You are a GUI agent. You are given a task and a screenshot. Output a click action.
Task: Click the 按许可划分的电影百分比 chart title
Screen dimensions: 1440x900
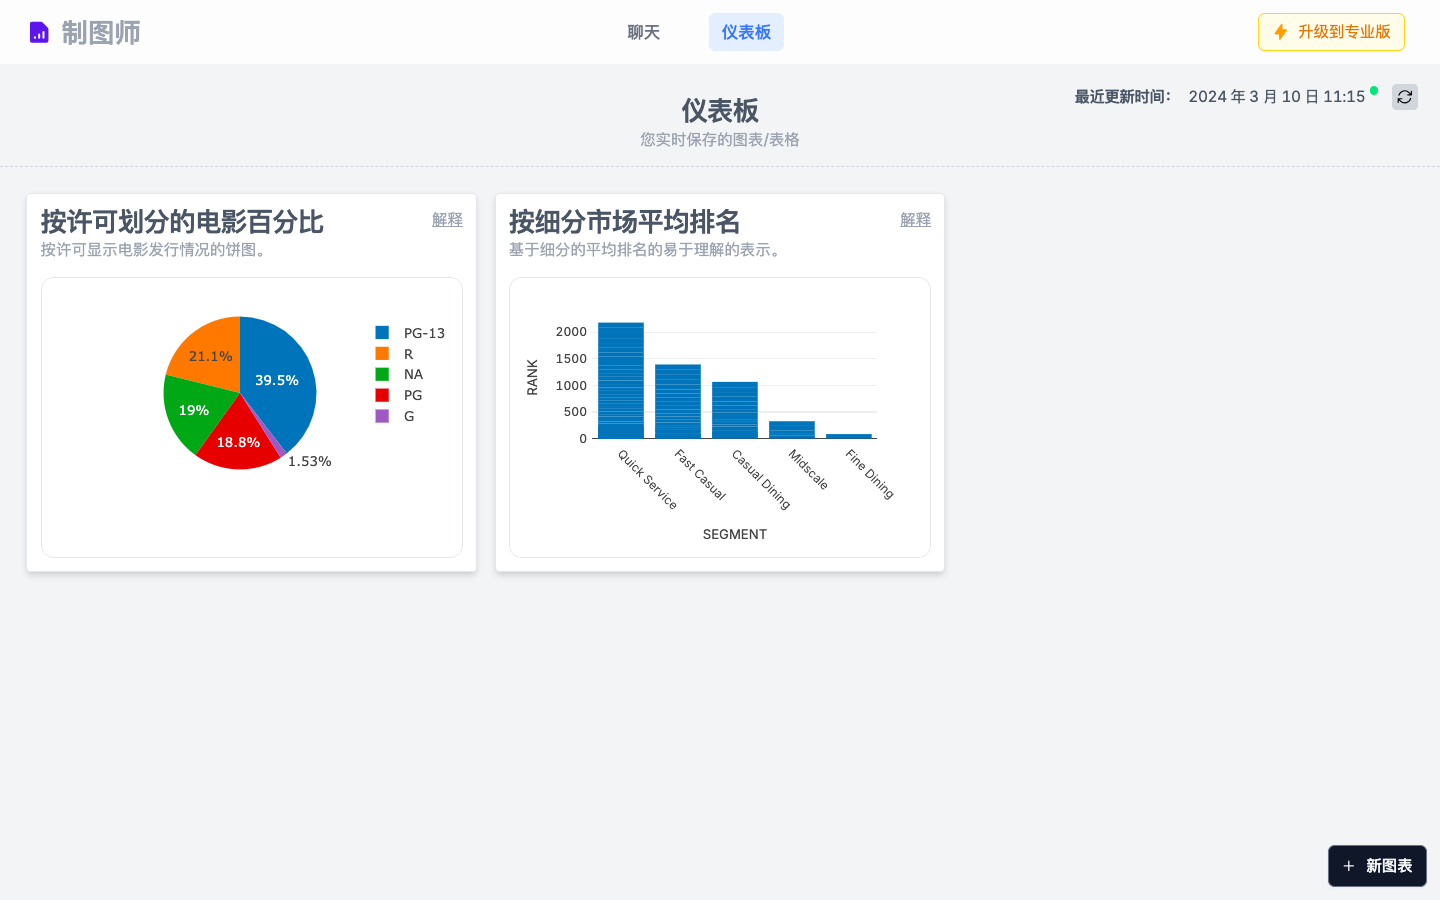(181, 222)
